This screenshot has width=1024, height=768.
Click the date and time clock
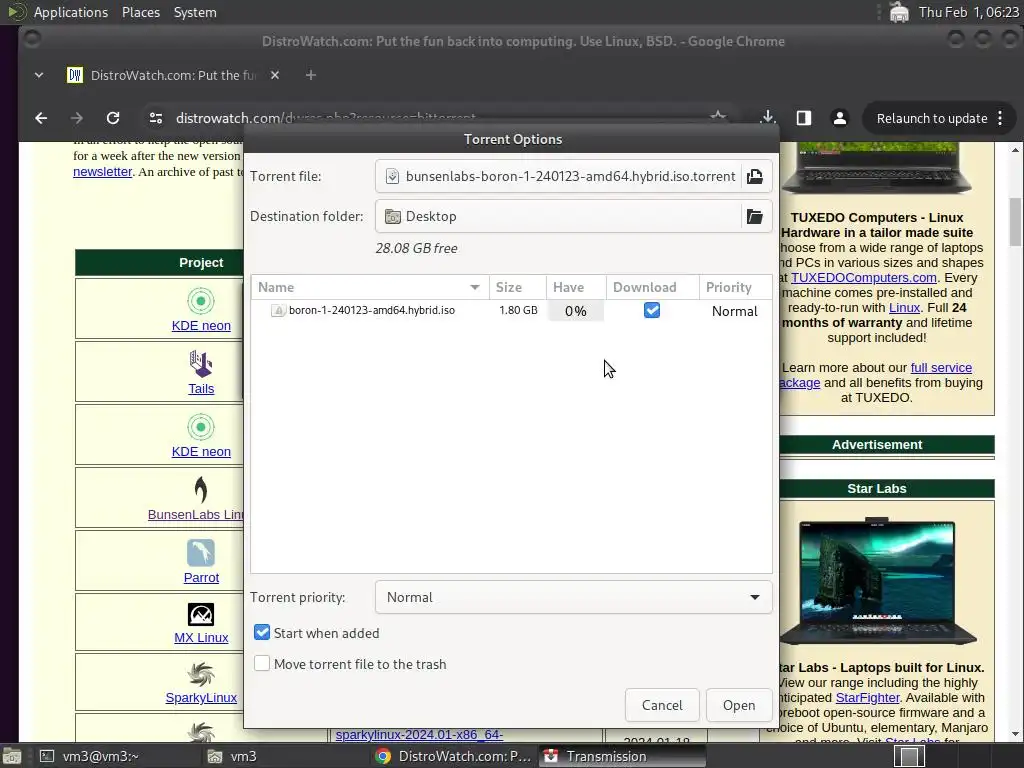click(x=968, y=12)
